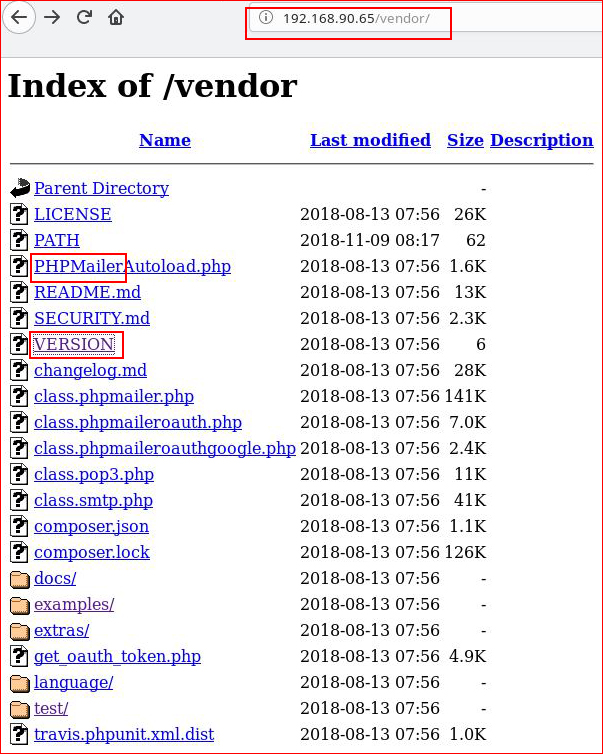Click the file icon beside class.smtp.php
This screenshot has height=754, width=603.
pos(19,500)
